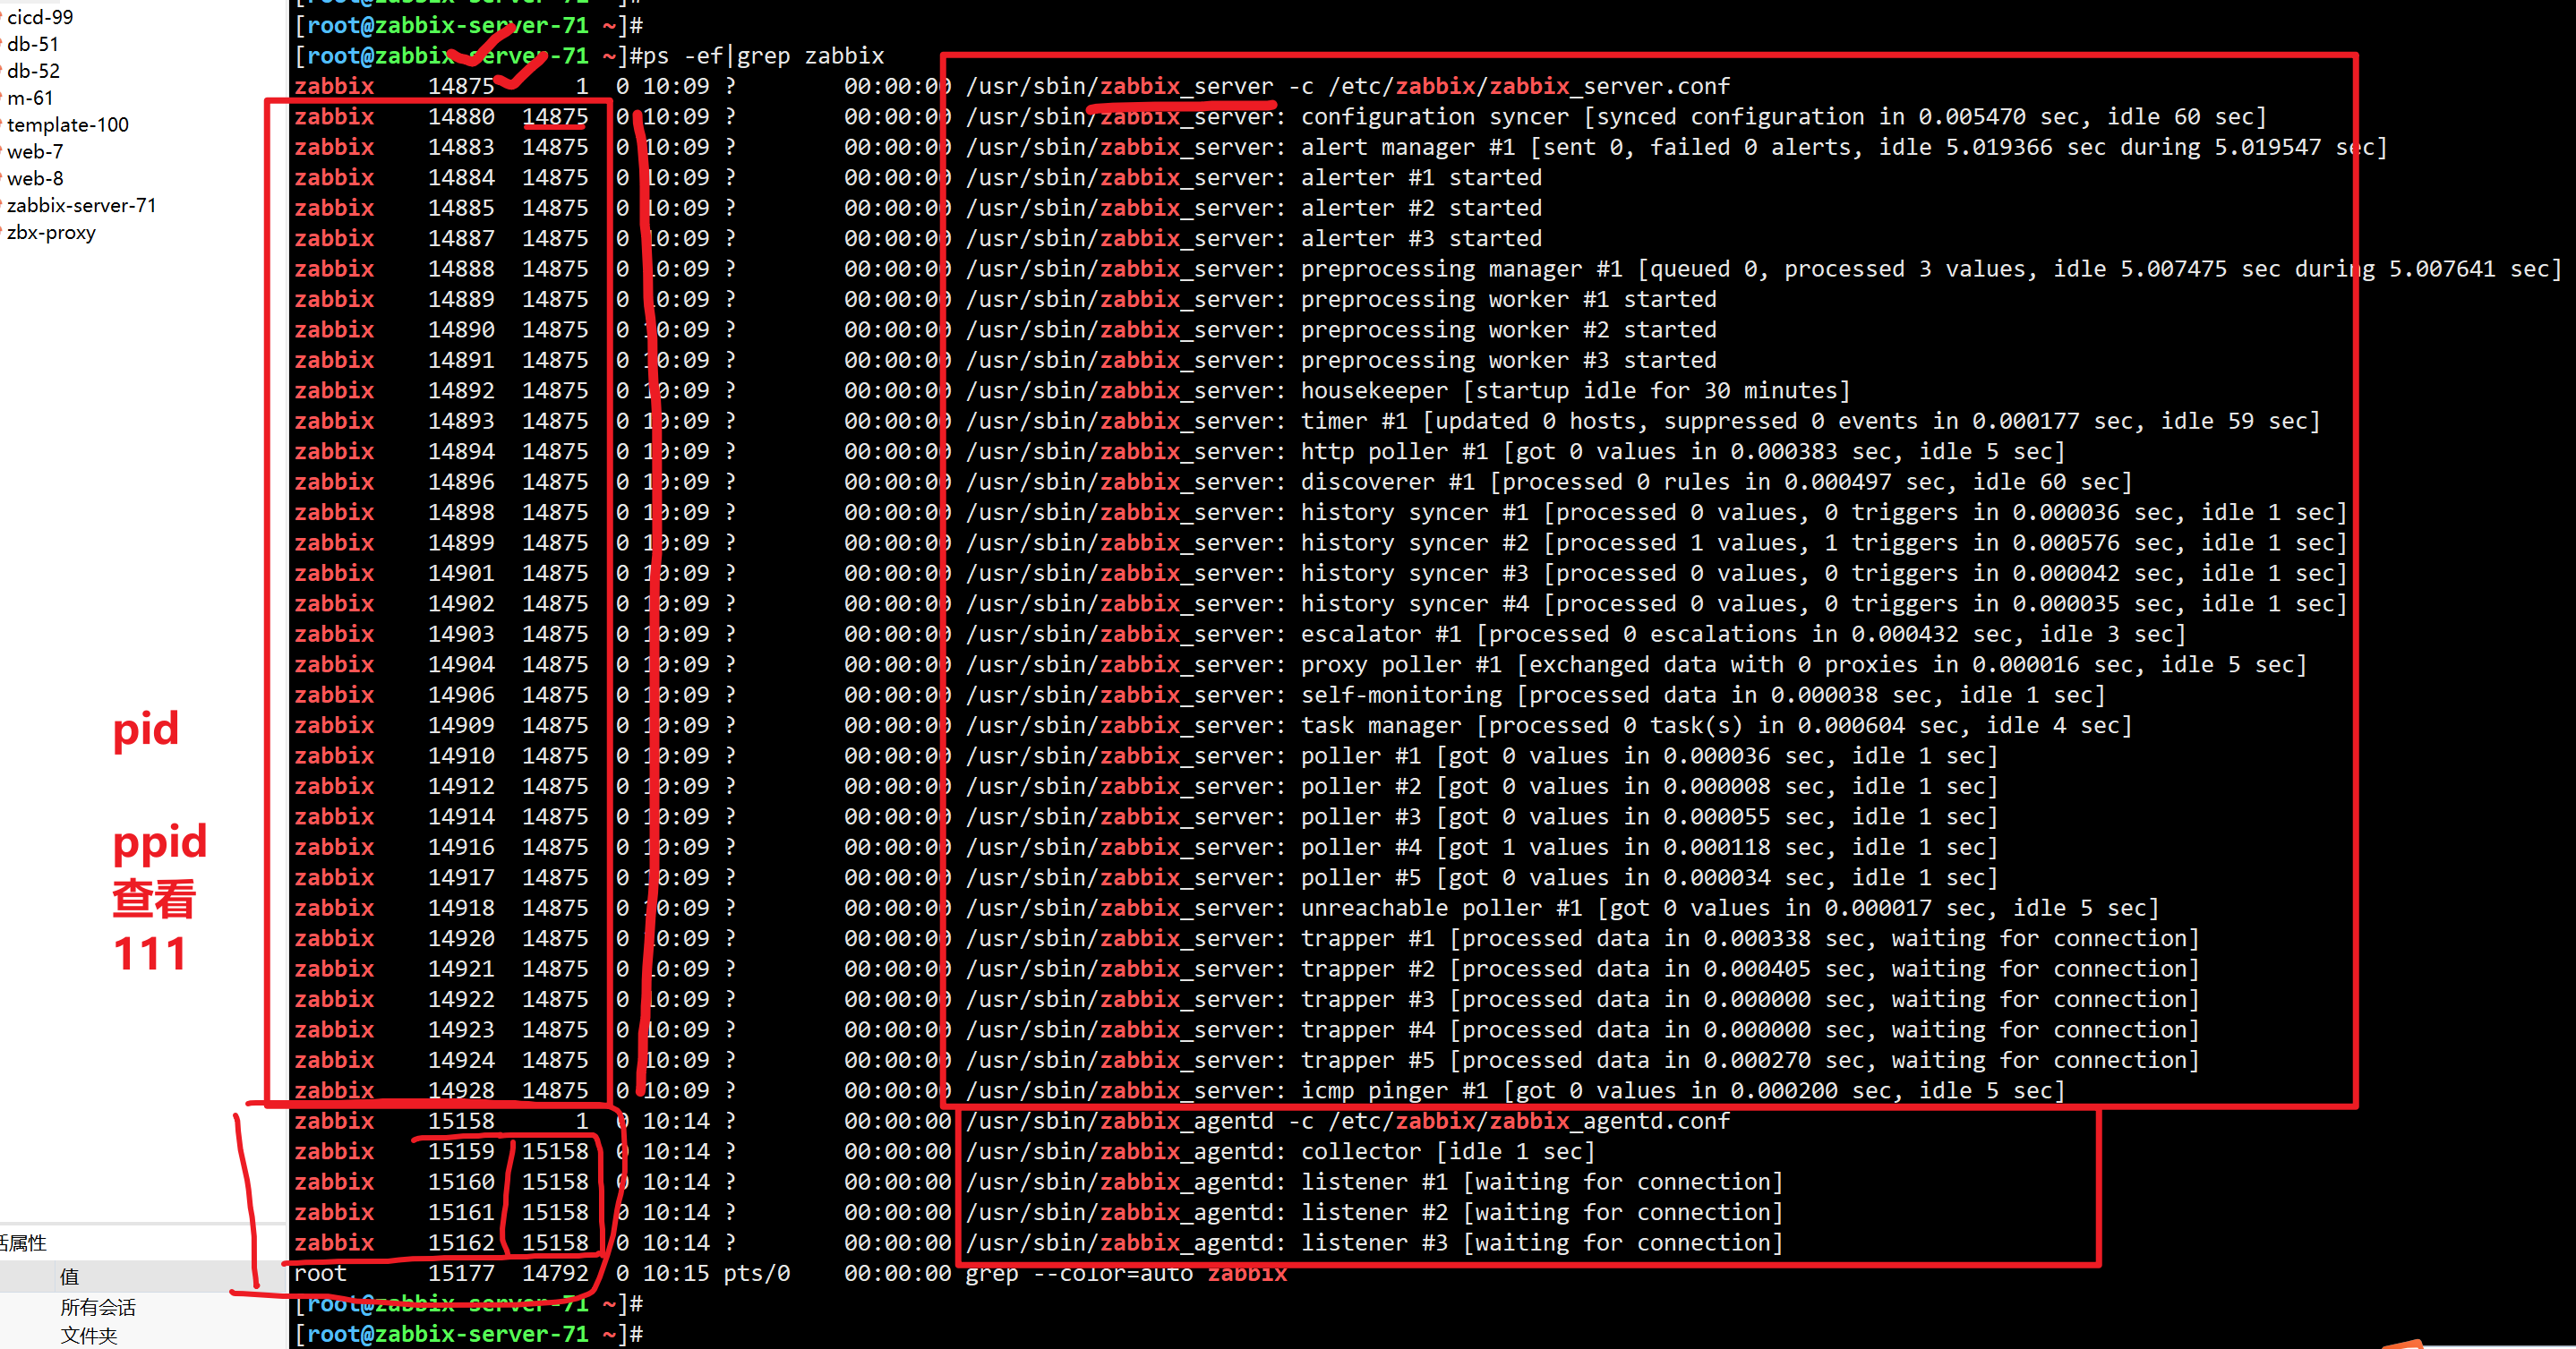The width and height of the screenshot is (2576, 1349).
Task: Click PID 15177 in the root grep row
Action: pos(461,1274)
